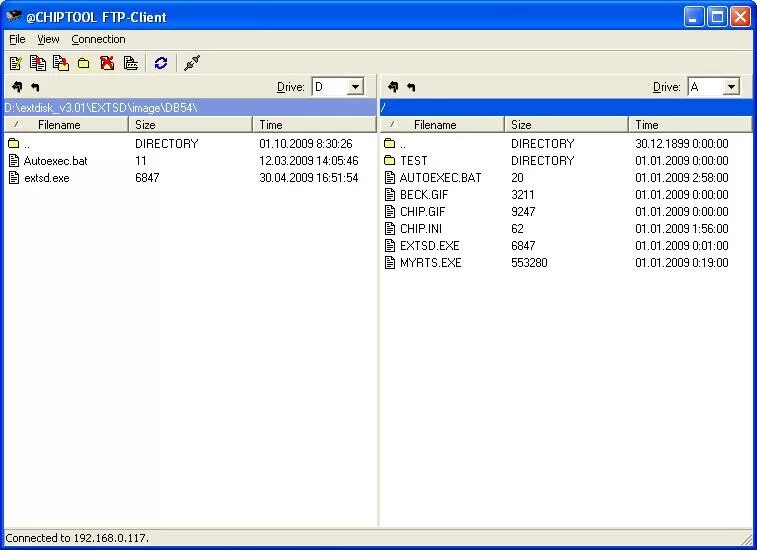Click the up-one-level arrow in left pane
Screen dimensions: 757x550
click(x=35, y=87)
